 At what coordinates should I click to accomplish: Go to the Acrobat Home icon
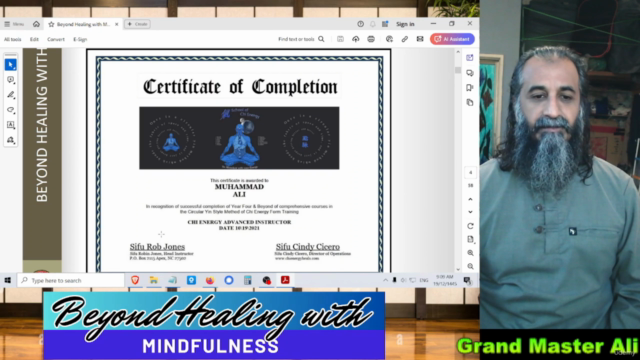coord(36,24)
